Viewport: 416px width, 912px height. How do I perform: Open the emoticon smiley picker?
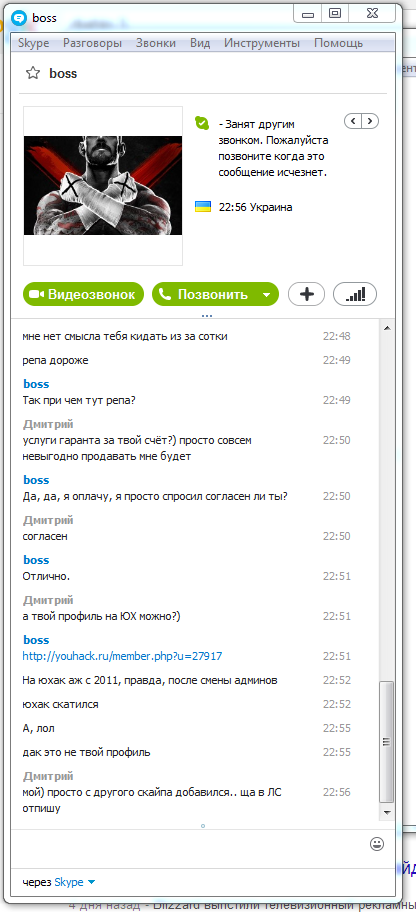377,843
